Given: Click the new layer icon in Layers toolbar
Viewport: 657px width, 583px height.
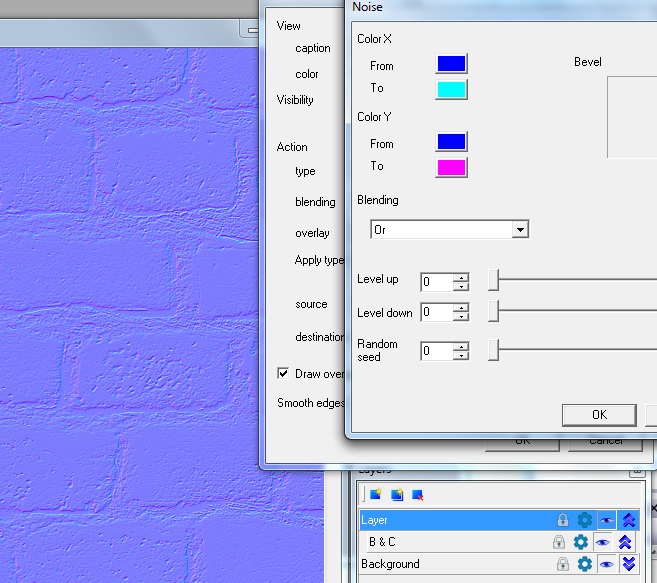Looking at the screenshot, I should (x=376, y=494).
